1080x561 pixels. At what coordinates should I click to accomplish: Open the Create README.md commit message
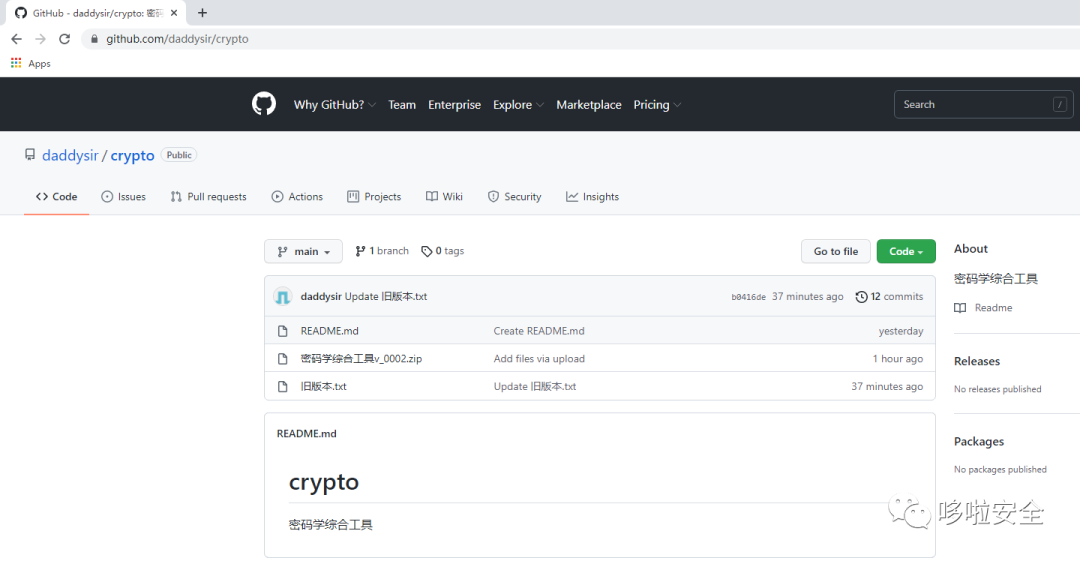tap(539, 331)
